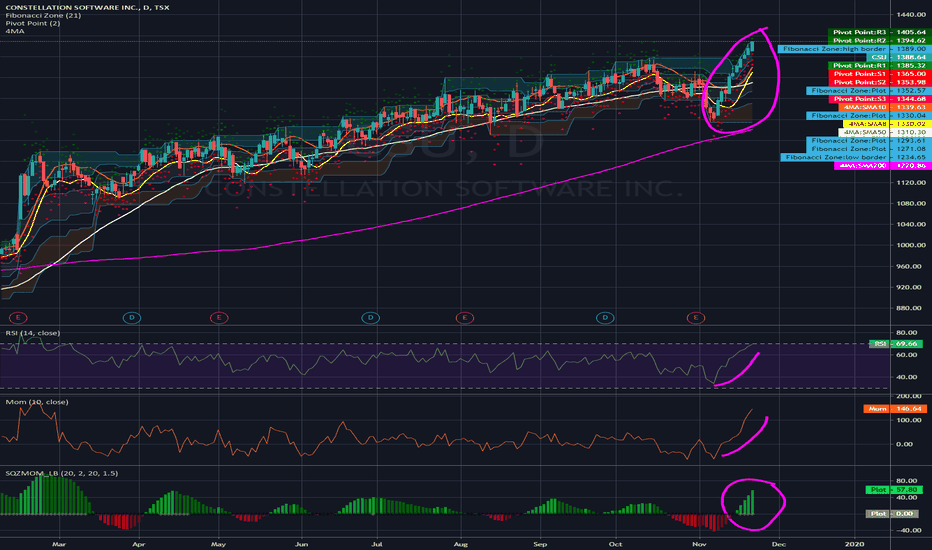Viewport: 932px width, 550px height.
Task: Click the Mom 146.64 value label
Action: pos(895,408)
